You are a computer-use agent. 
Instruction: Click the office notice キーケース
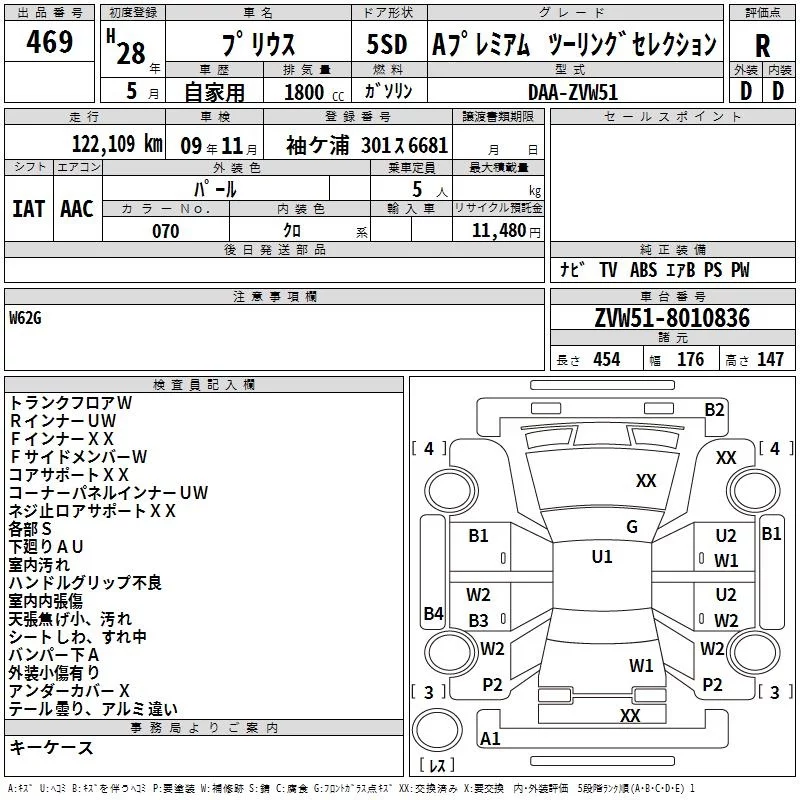point(52,748)
